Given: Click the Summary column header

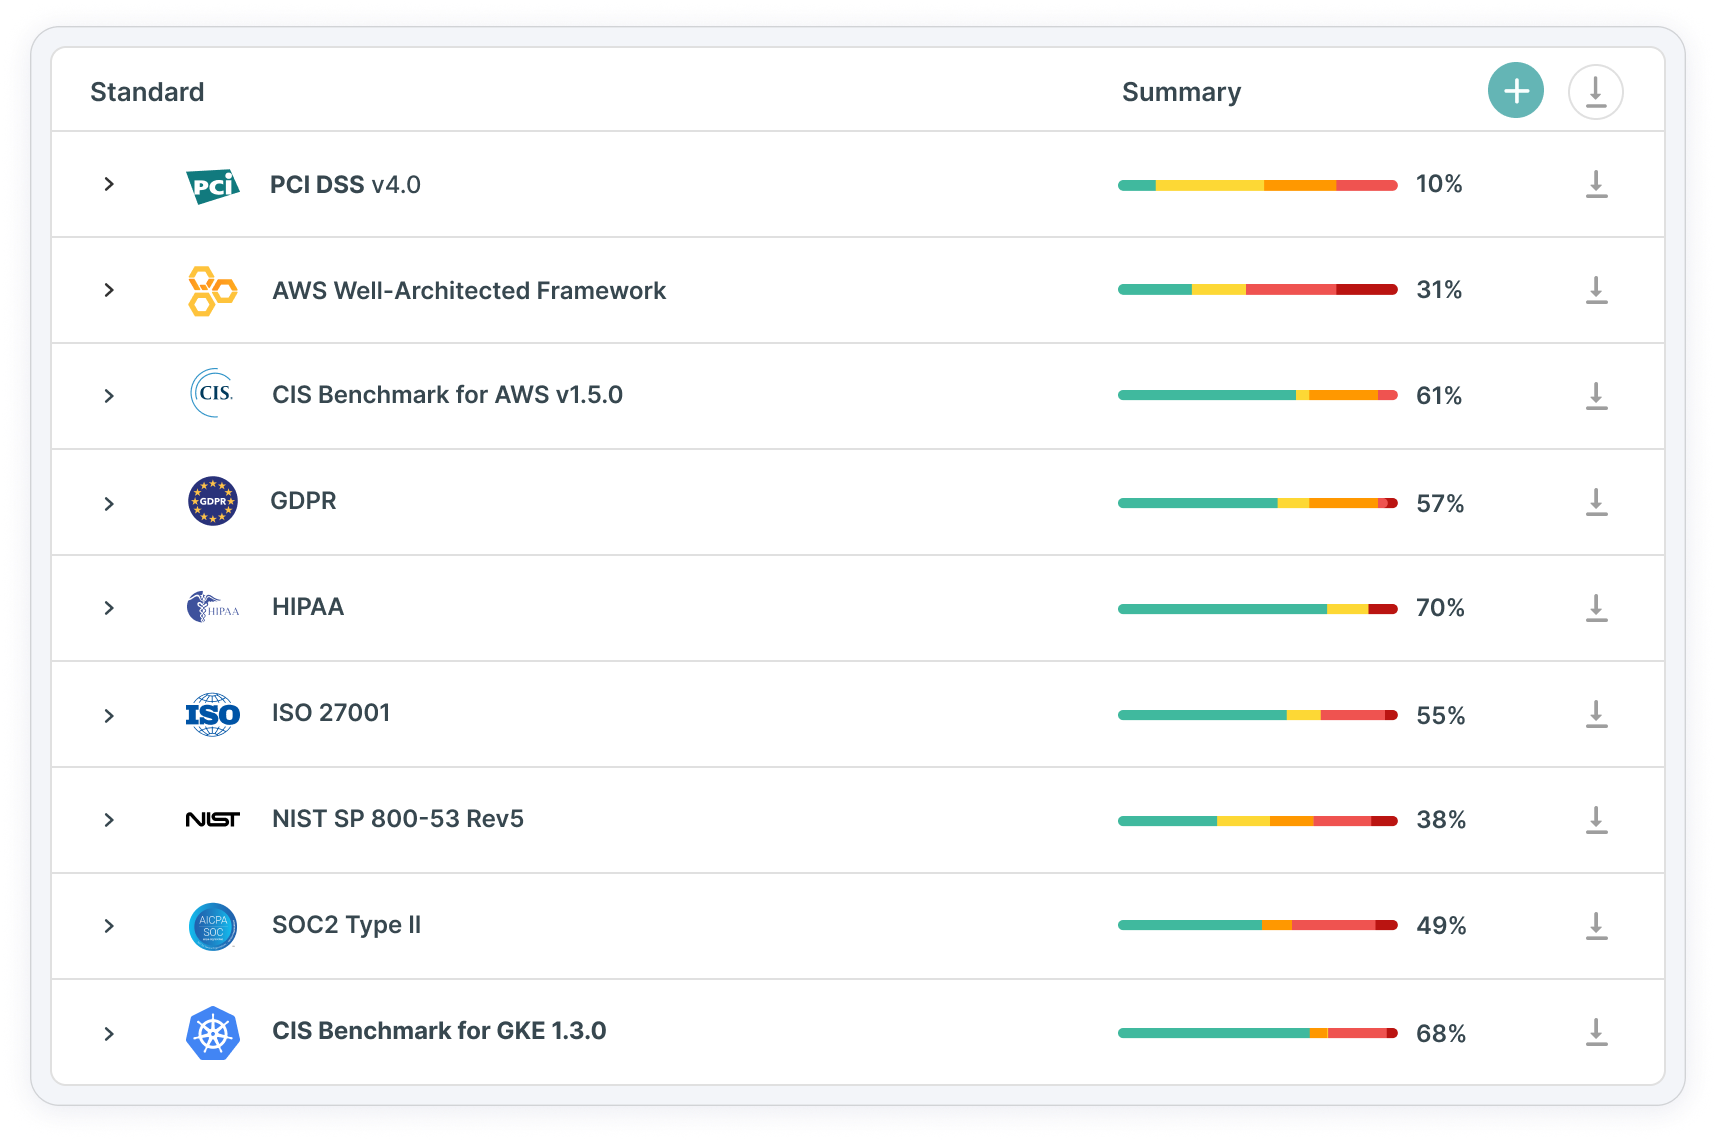Looking at the screenshot, I should 1181,91.
